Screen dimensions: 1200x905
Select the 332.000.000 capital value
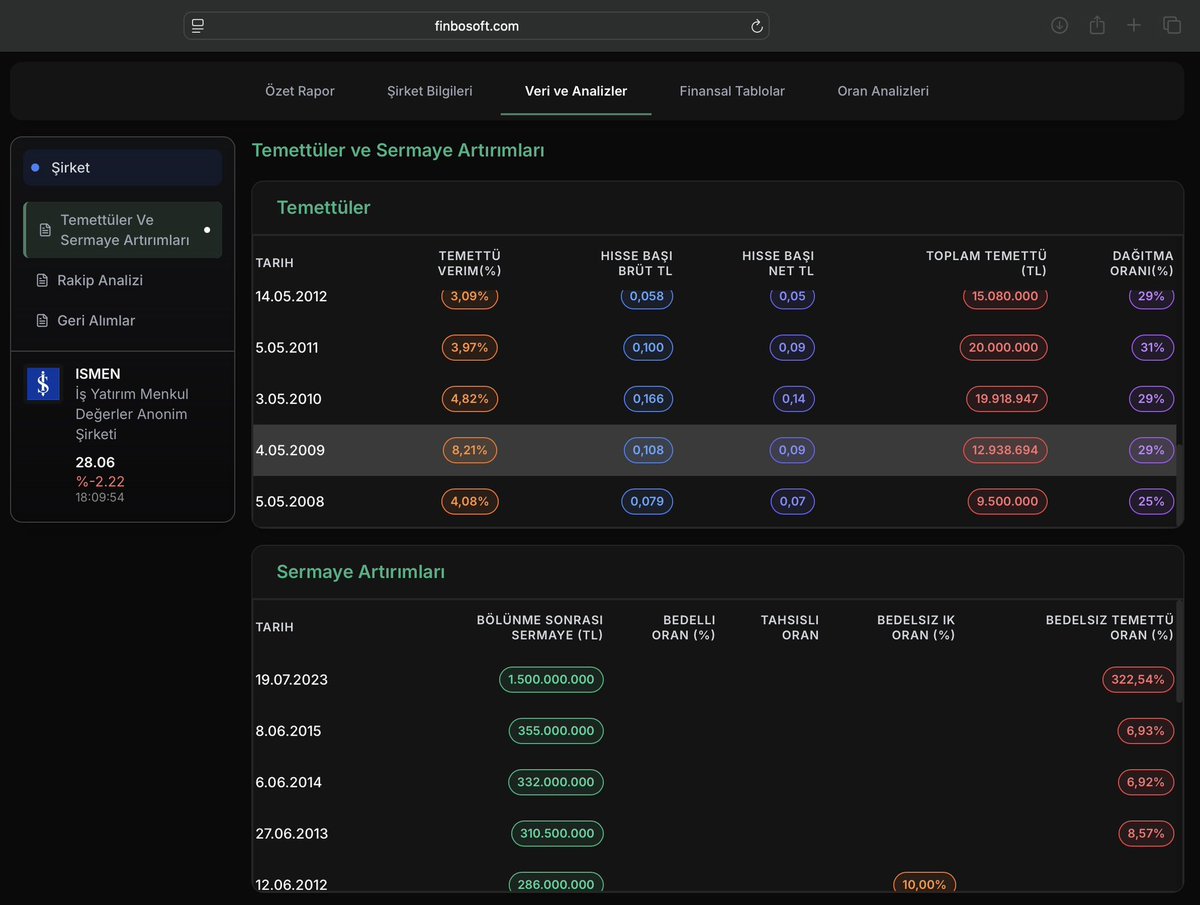coord(556,782)
